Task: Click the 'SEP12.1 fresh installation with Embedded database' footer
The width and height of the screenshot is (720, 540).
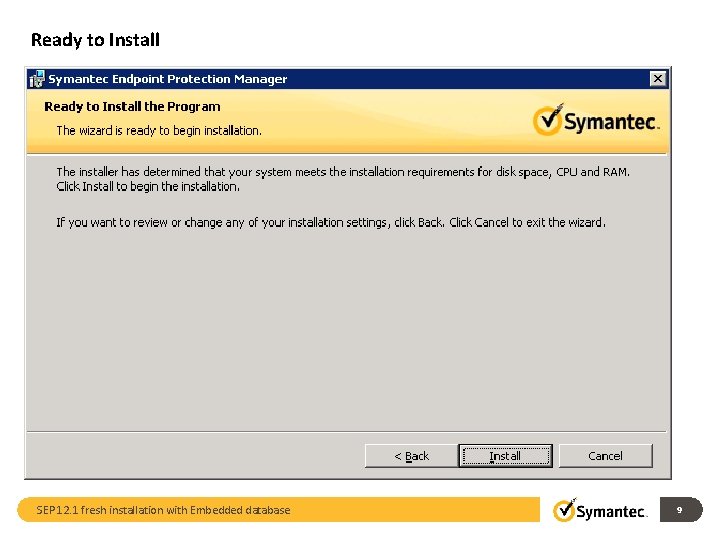Action: click(x=163, y=510)
